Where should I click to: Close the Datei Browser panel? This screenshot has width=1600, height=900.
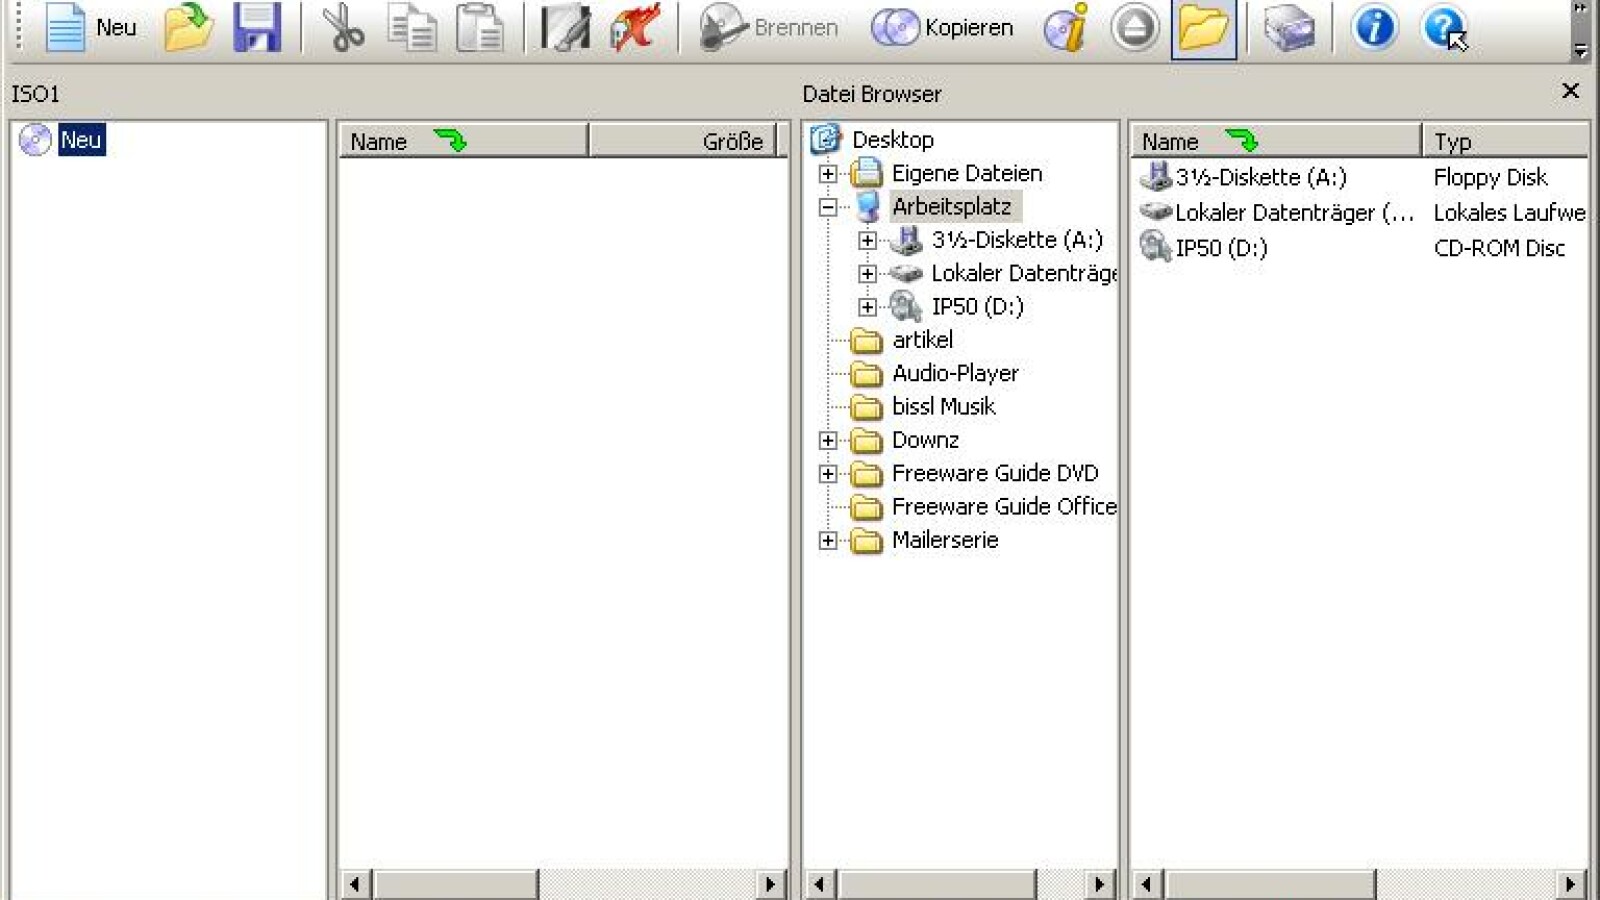click(1570, 91)
